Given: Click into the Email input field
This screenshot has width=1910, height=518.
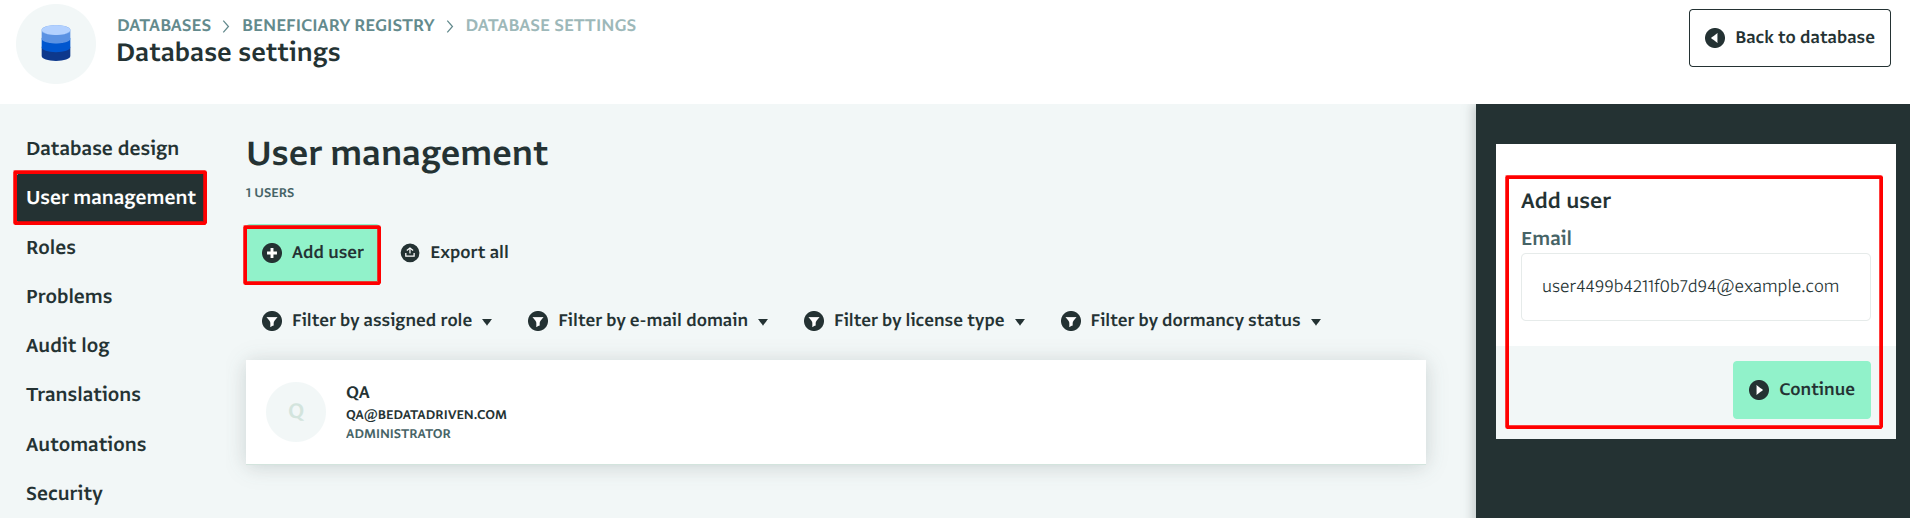Looking at the screenshot, I should click(x=1696, y=287).
